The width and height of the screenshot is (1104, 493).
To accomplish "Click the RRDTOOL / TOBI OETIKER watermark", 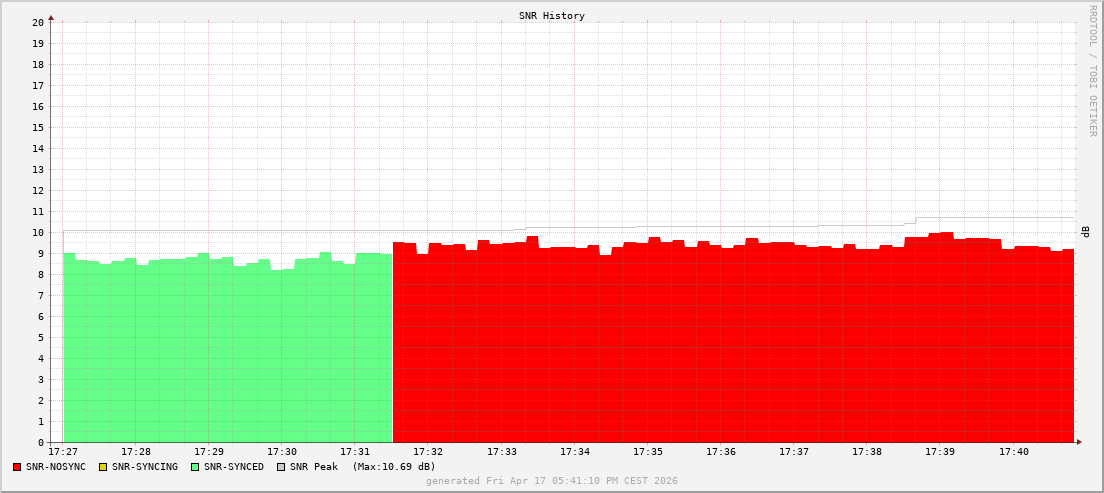I will [x=1093, y=70].
